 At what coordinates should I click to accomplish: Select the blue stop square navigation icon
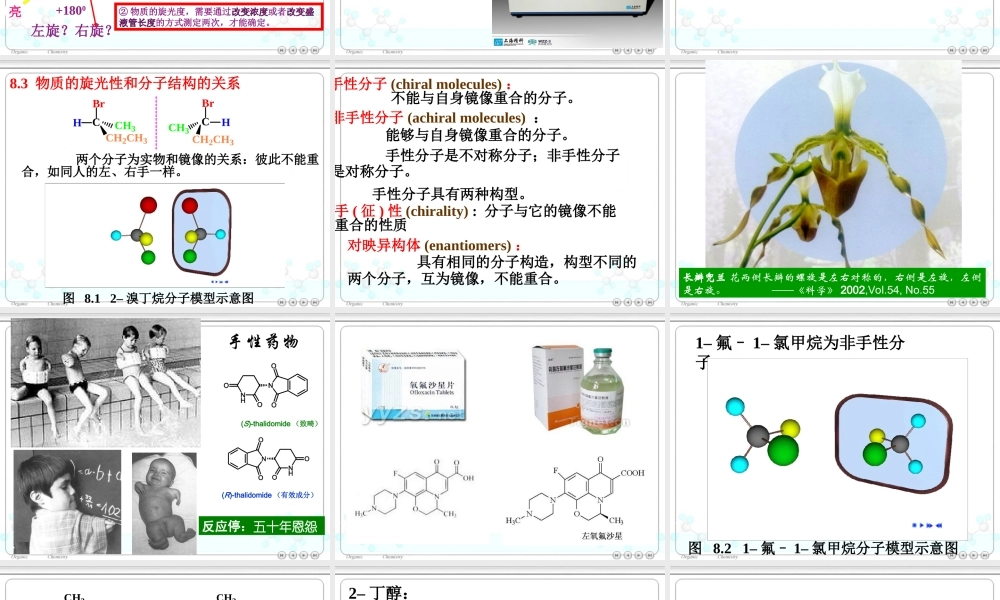click(x=914, y=525)
